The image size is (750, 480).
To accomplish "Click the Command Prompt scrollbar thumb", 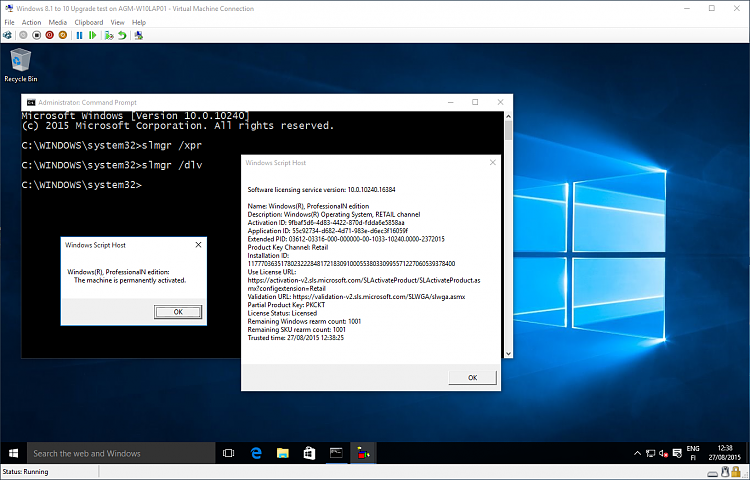I will tap(508, 131).
